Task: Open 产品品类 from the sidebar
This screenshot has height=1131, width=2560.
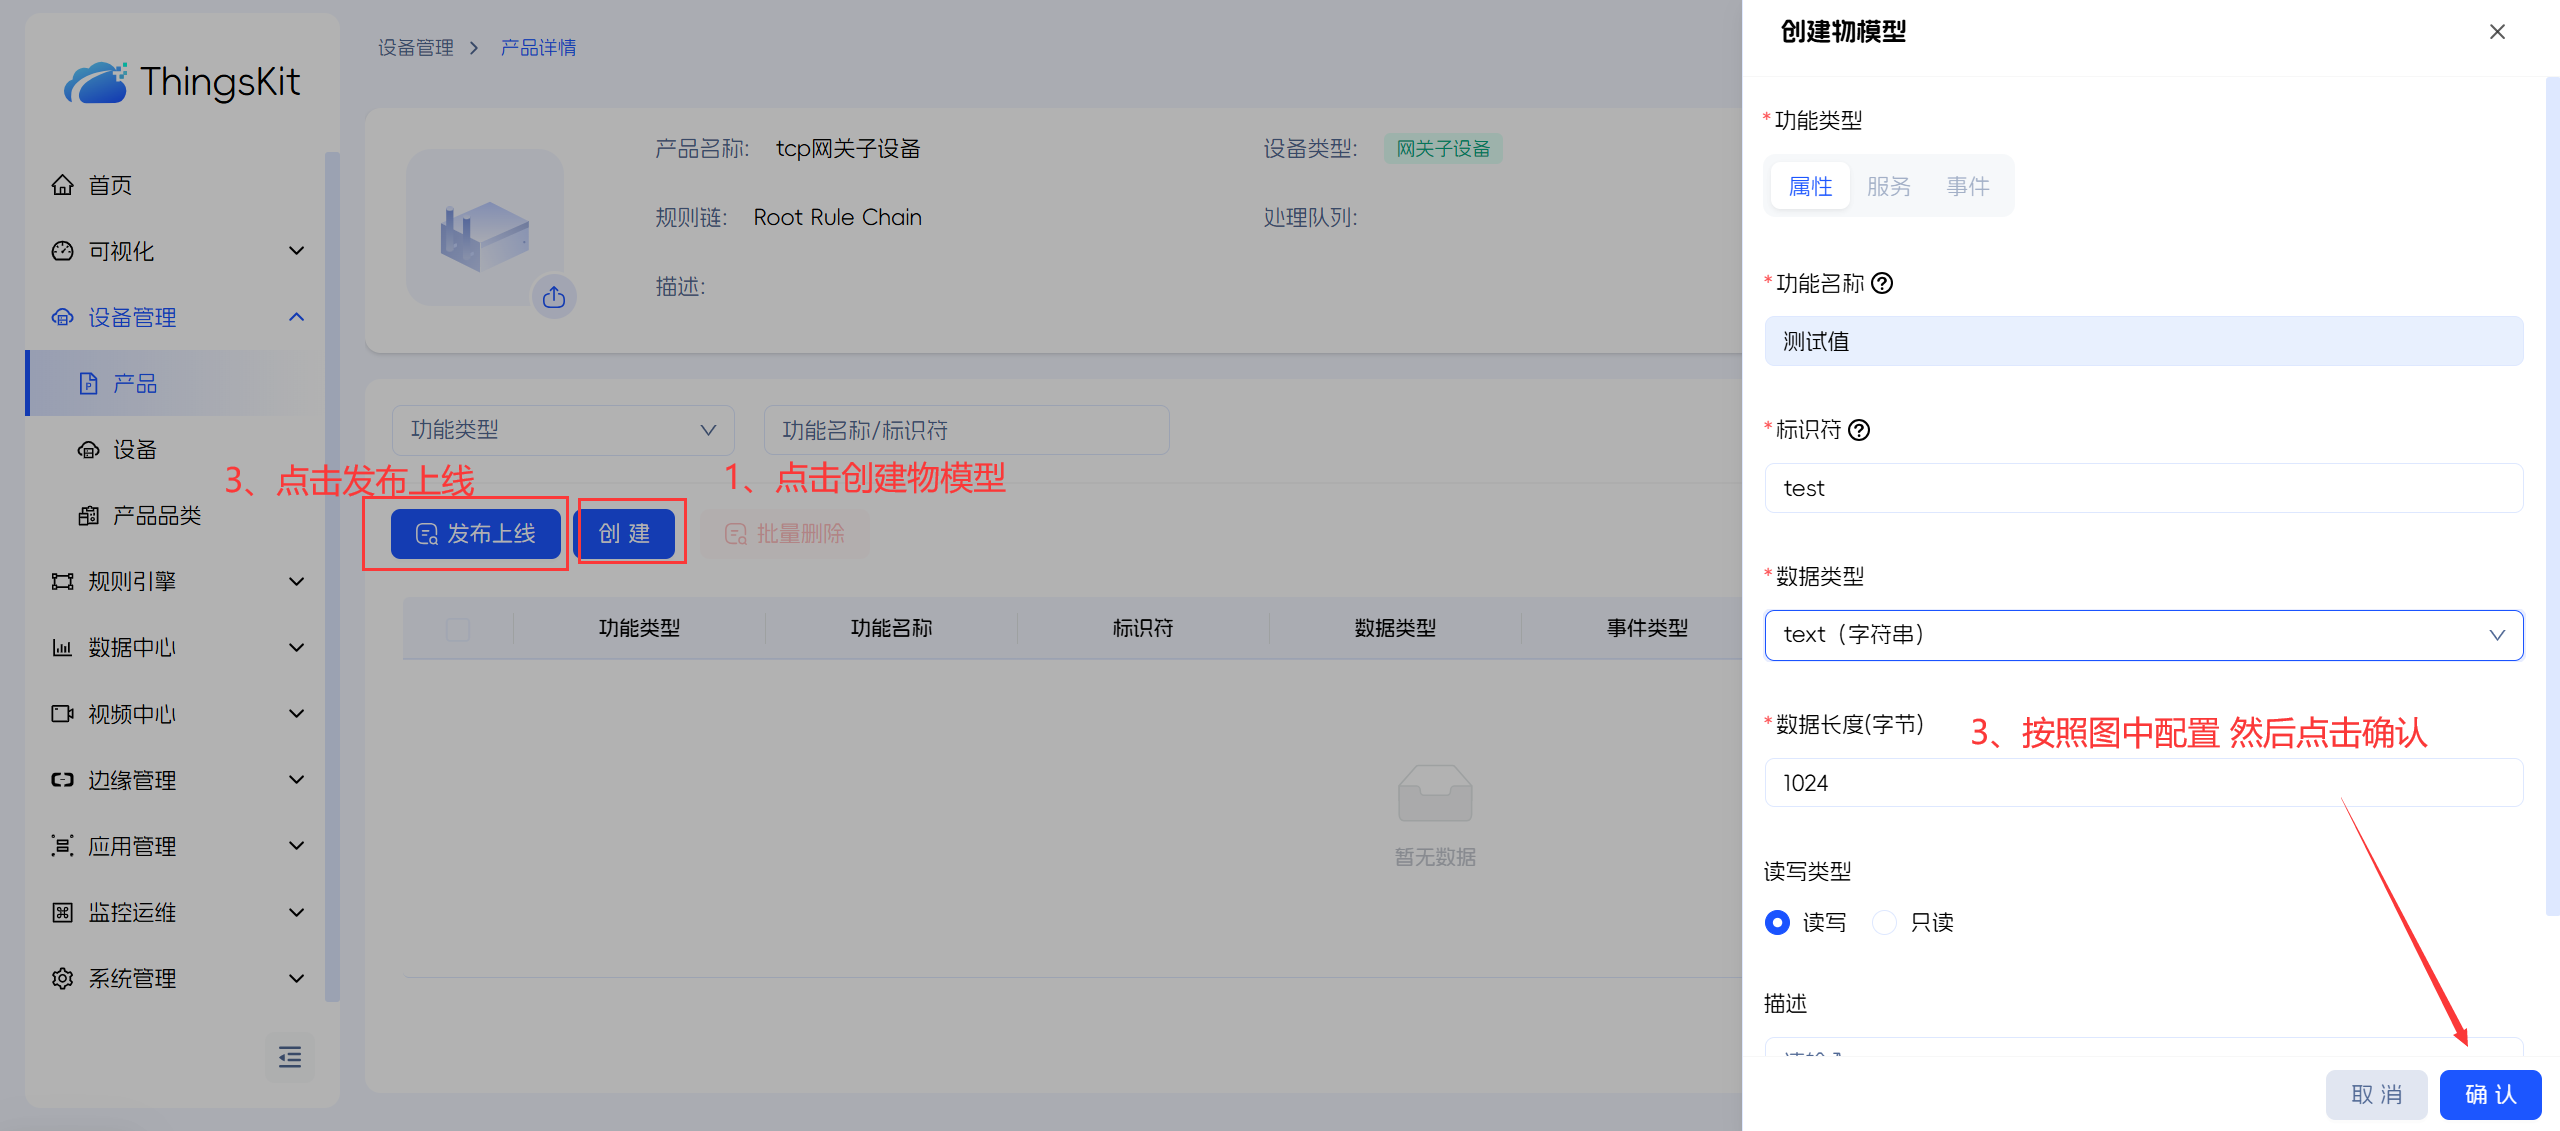Action: pyautogui.click(x=156, y=516)
